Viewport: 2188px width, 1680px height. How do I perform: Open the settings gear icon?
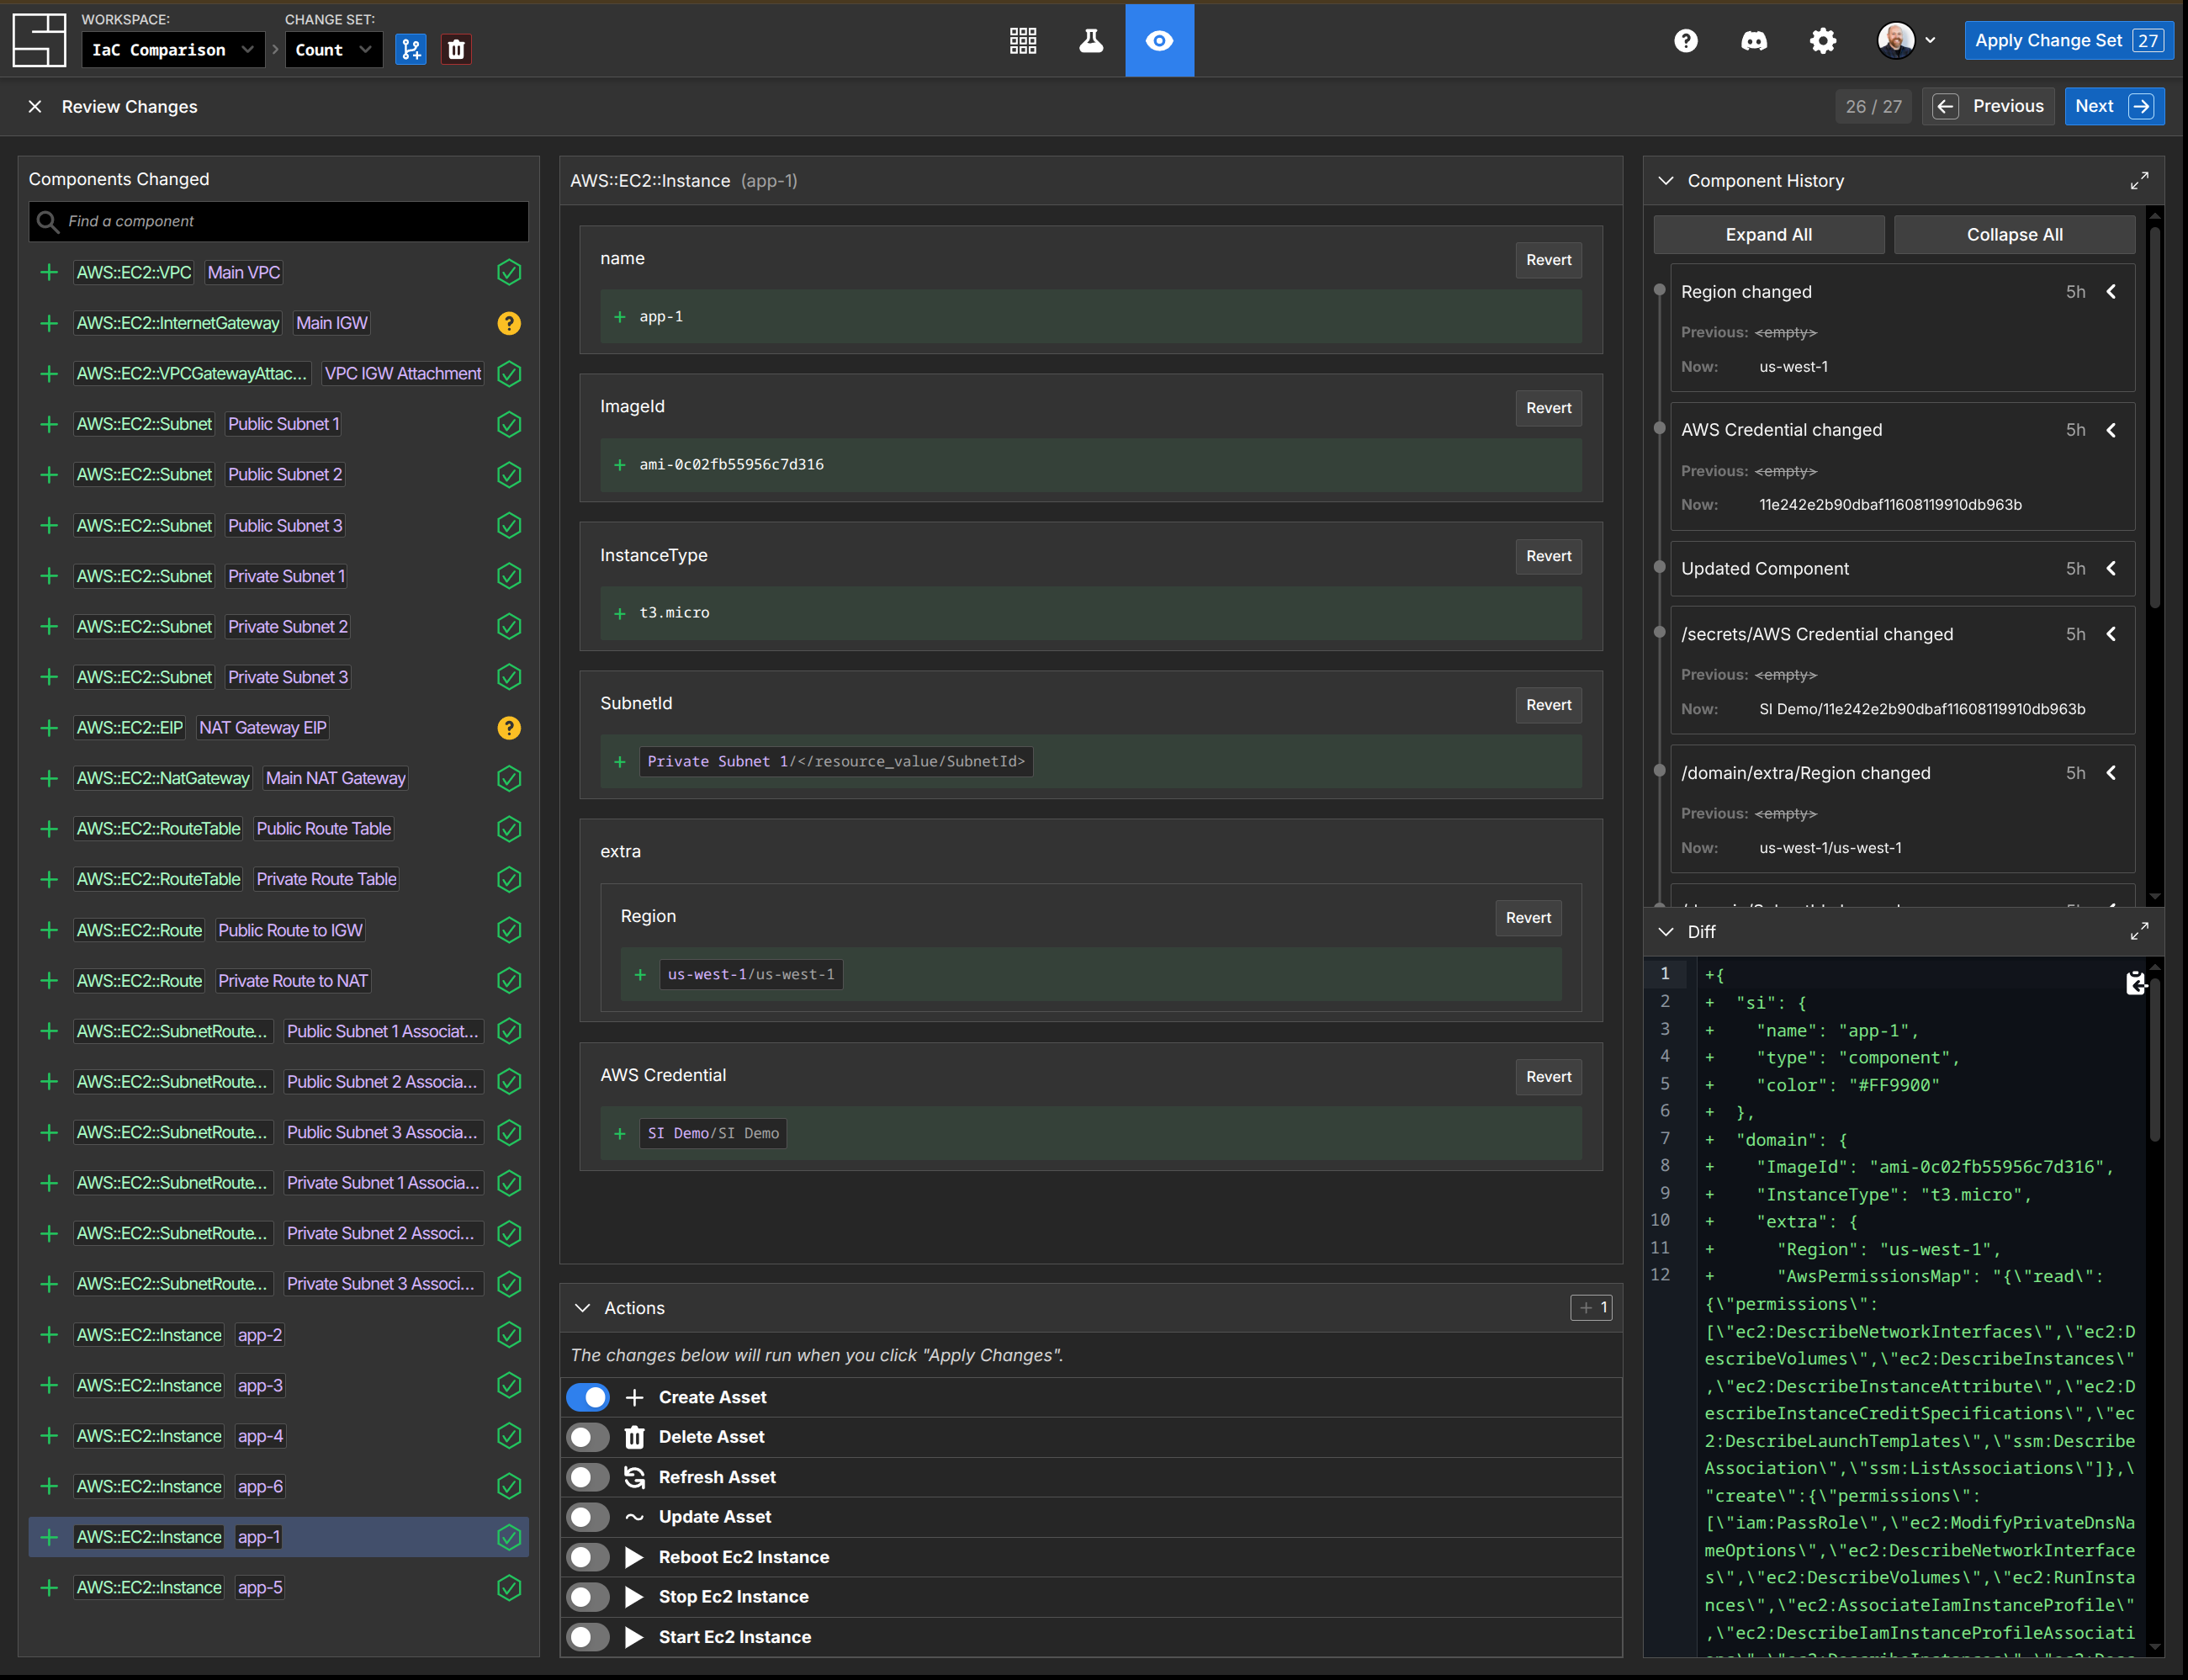[x=1822, y=41]
